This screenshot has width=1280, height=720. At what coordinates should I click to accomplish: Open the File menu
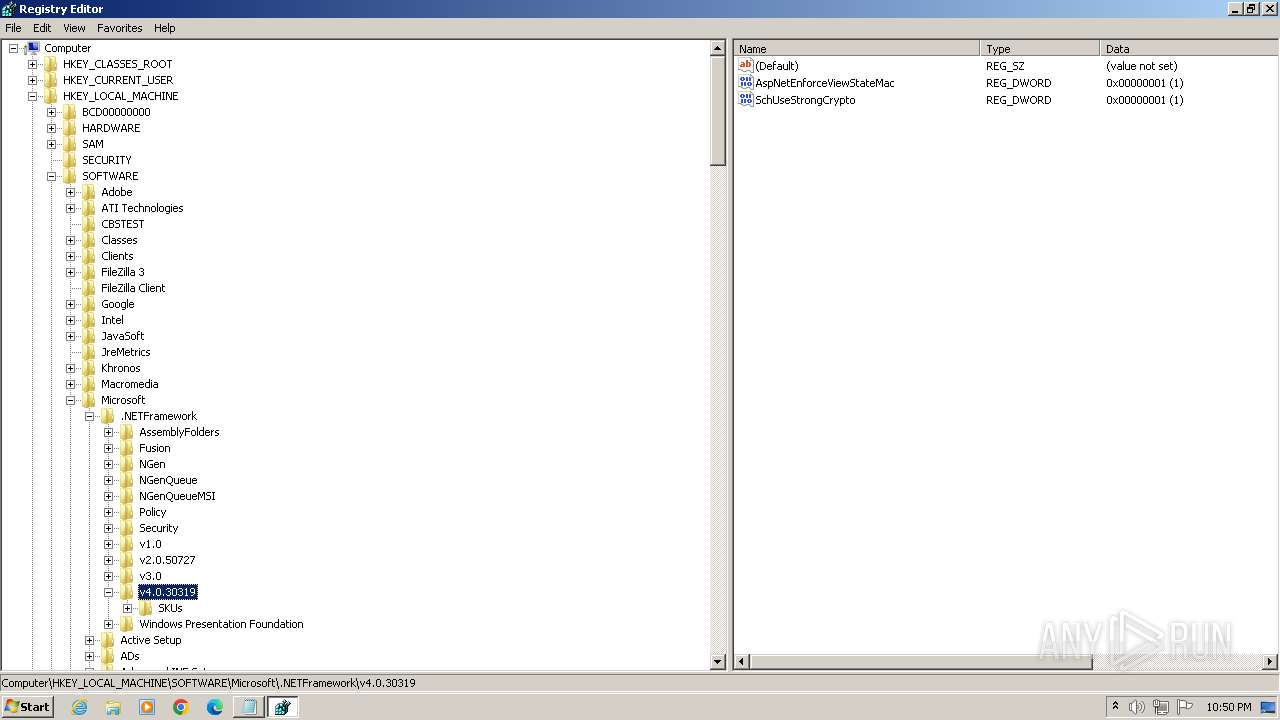click(13, 28)
